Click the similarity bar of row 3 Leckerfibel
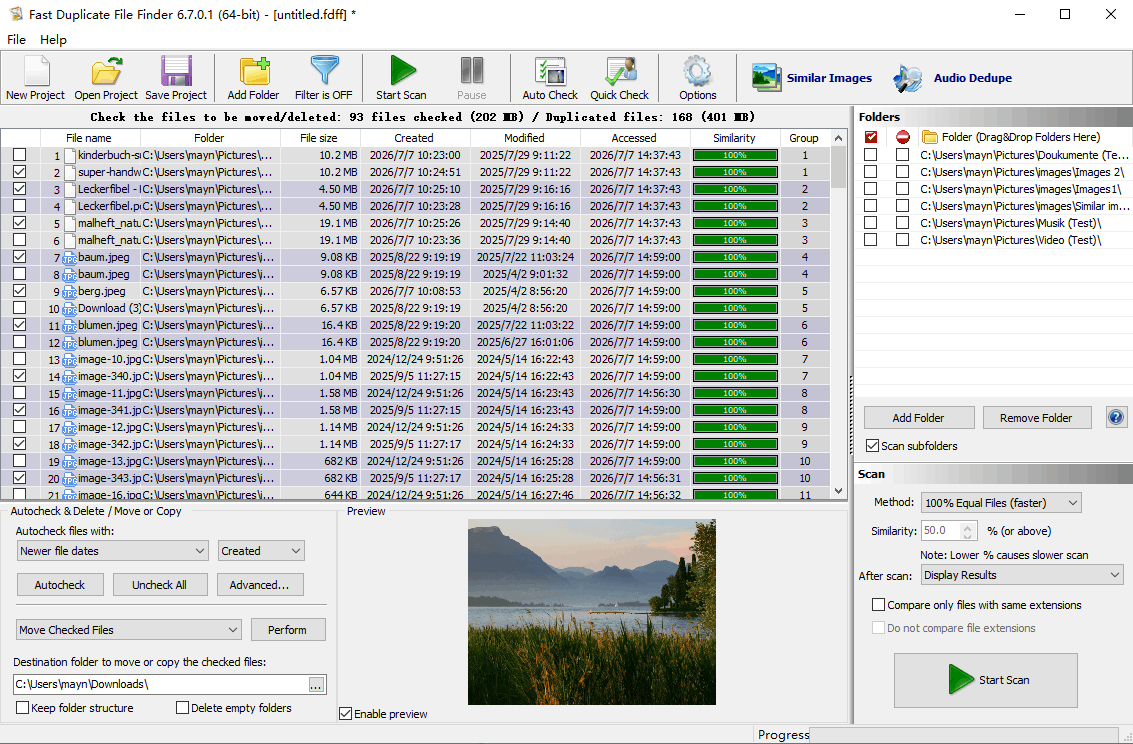This screenshot has width=1133, height=744. 735,189
